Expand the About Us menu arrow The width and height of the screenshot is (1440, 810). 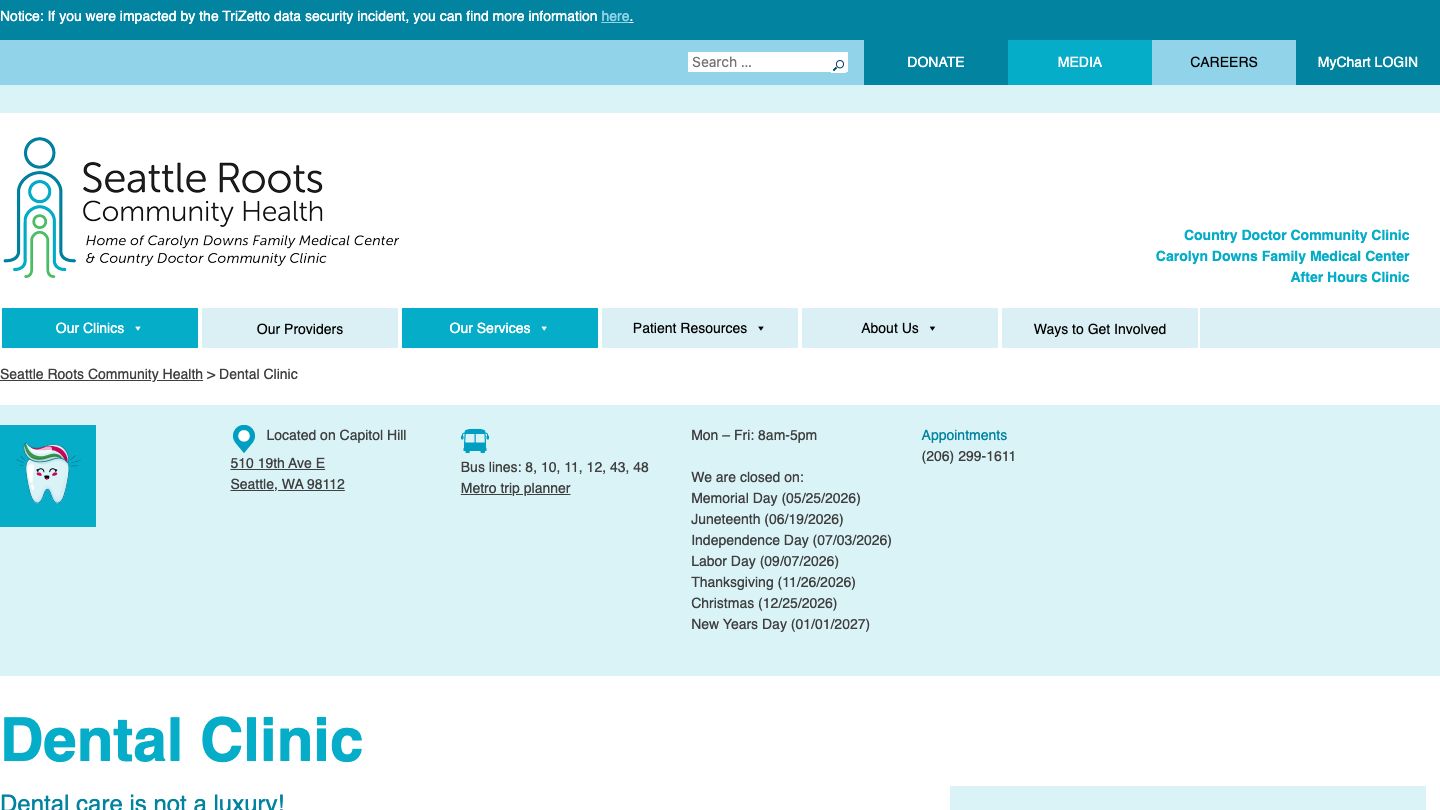[x=932, y=328]
